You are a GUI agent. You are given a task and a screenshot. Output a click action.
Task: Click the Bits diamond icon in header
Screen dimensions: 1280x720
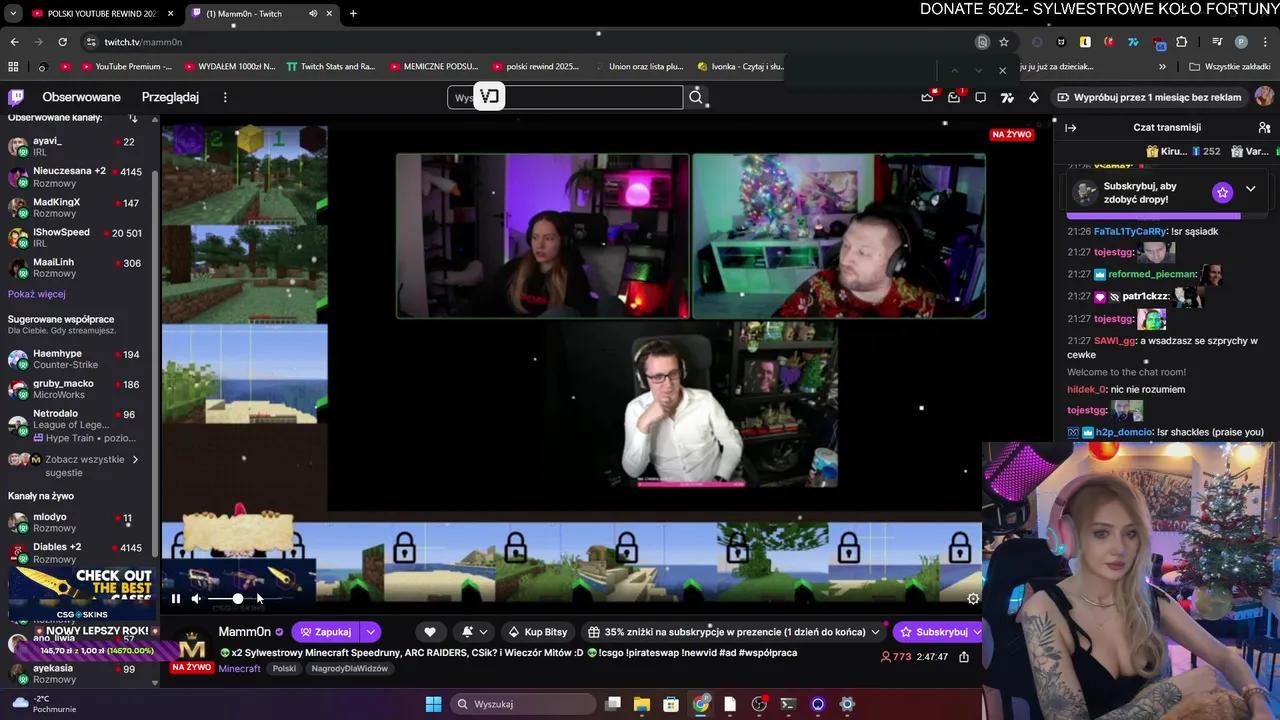[x=1034, y=97]
